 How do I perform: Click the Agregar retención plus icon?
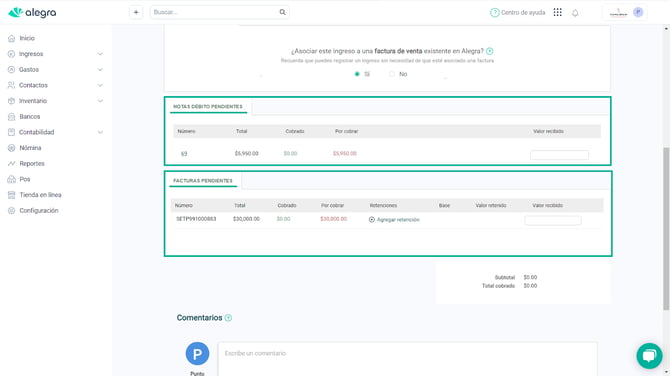click(x=372, y=220)
